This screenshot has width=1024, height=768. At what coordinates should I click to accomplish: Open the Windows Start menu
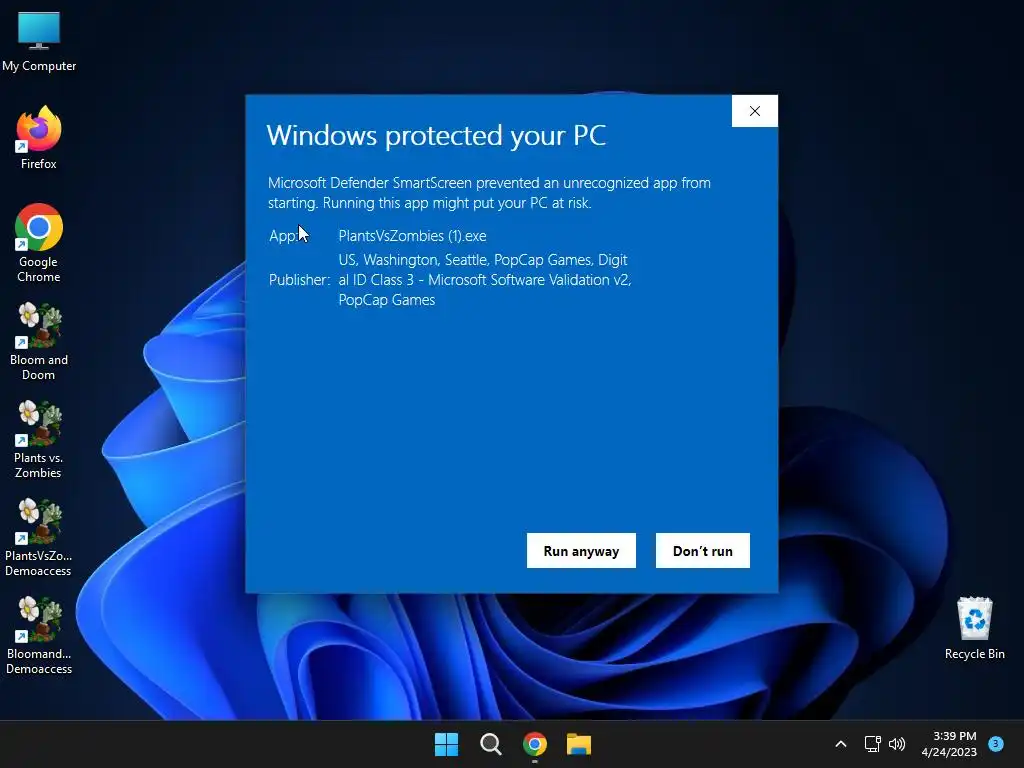click(447, 744)
